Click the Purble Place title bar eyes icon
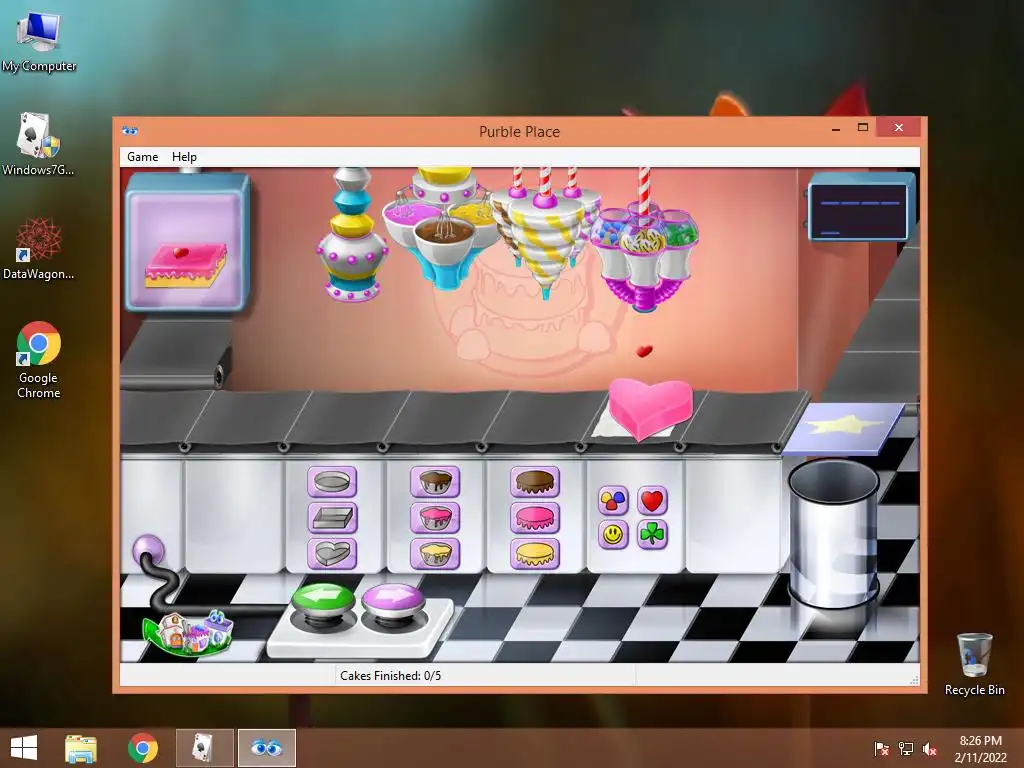 129,131
